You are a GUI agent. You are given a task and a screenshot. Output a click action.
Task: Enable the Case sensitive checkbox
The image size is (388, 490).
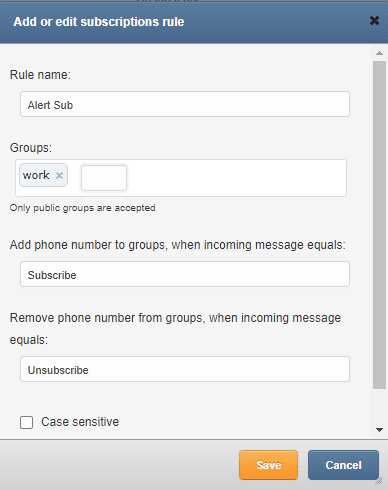pyautogui.click(x=26, y=422)
